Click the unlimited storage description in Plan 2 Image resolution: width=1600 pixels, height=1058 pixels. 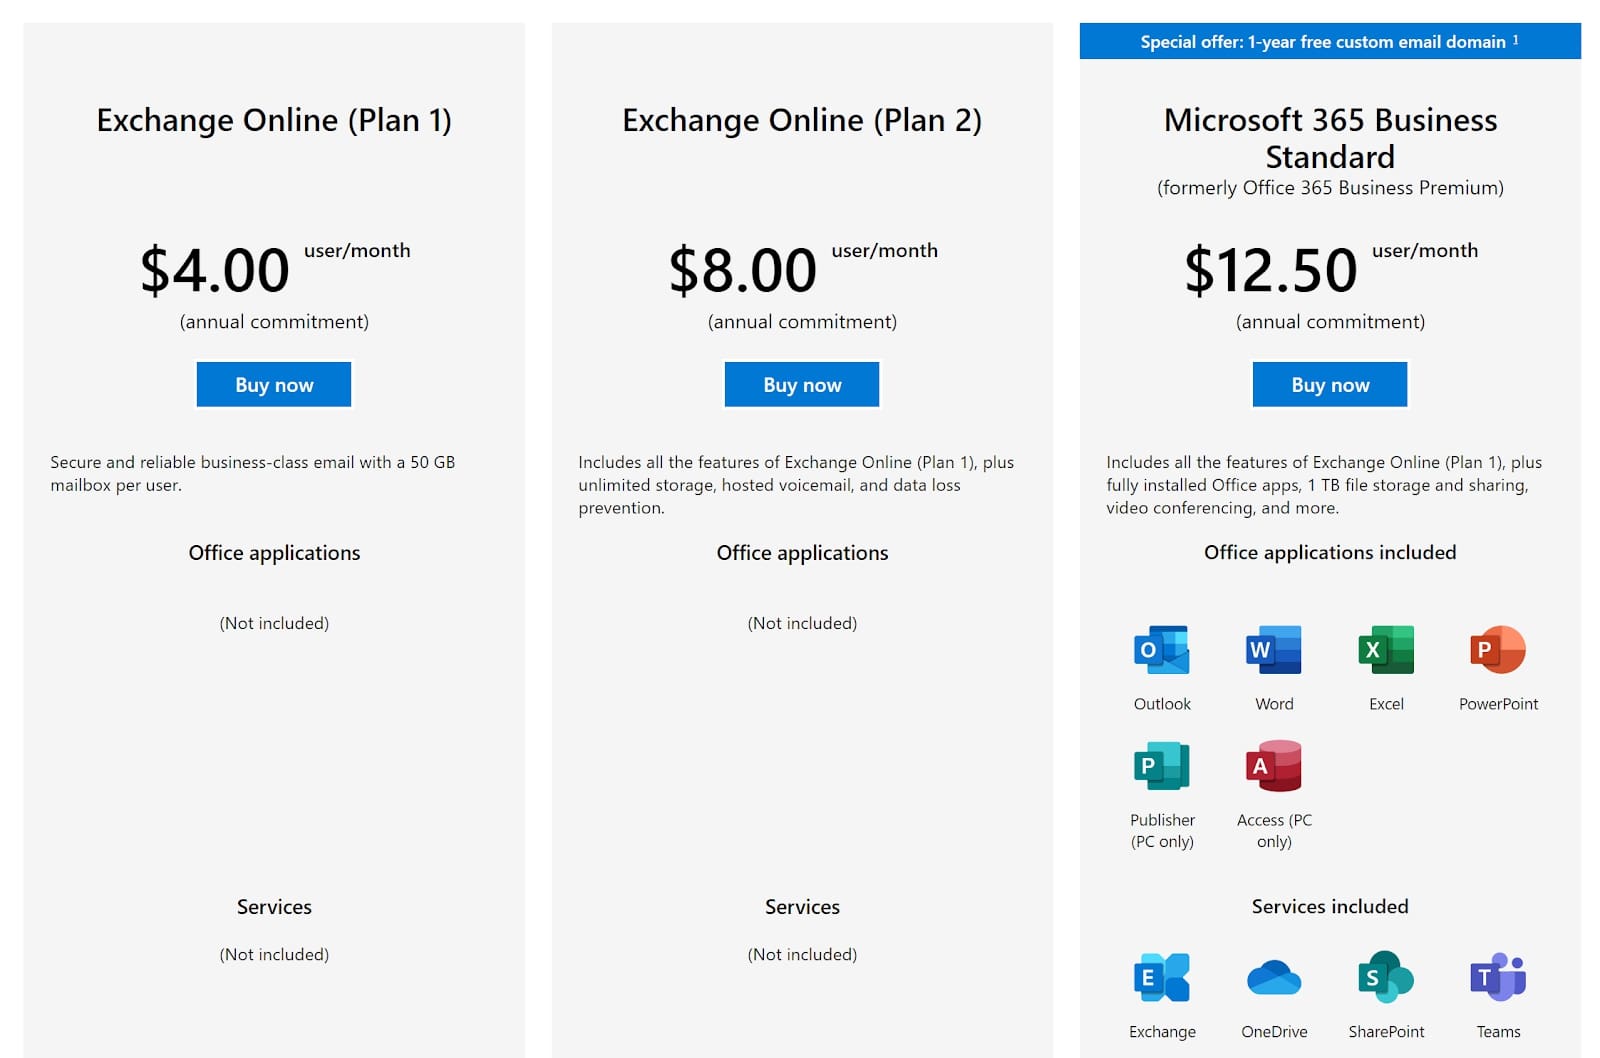(x=796, y=485)
